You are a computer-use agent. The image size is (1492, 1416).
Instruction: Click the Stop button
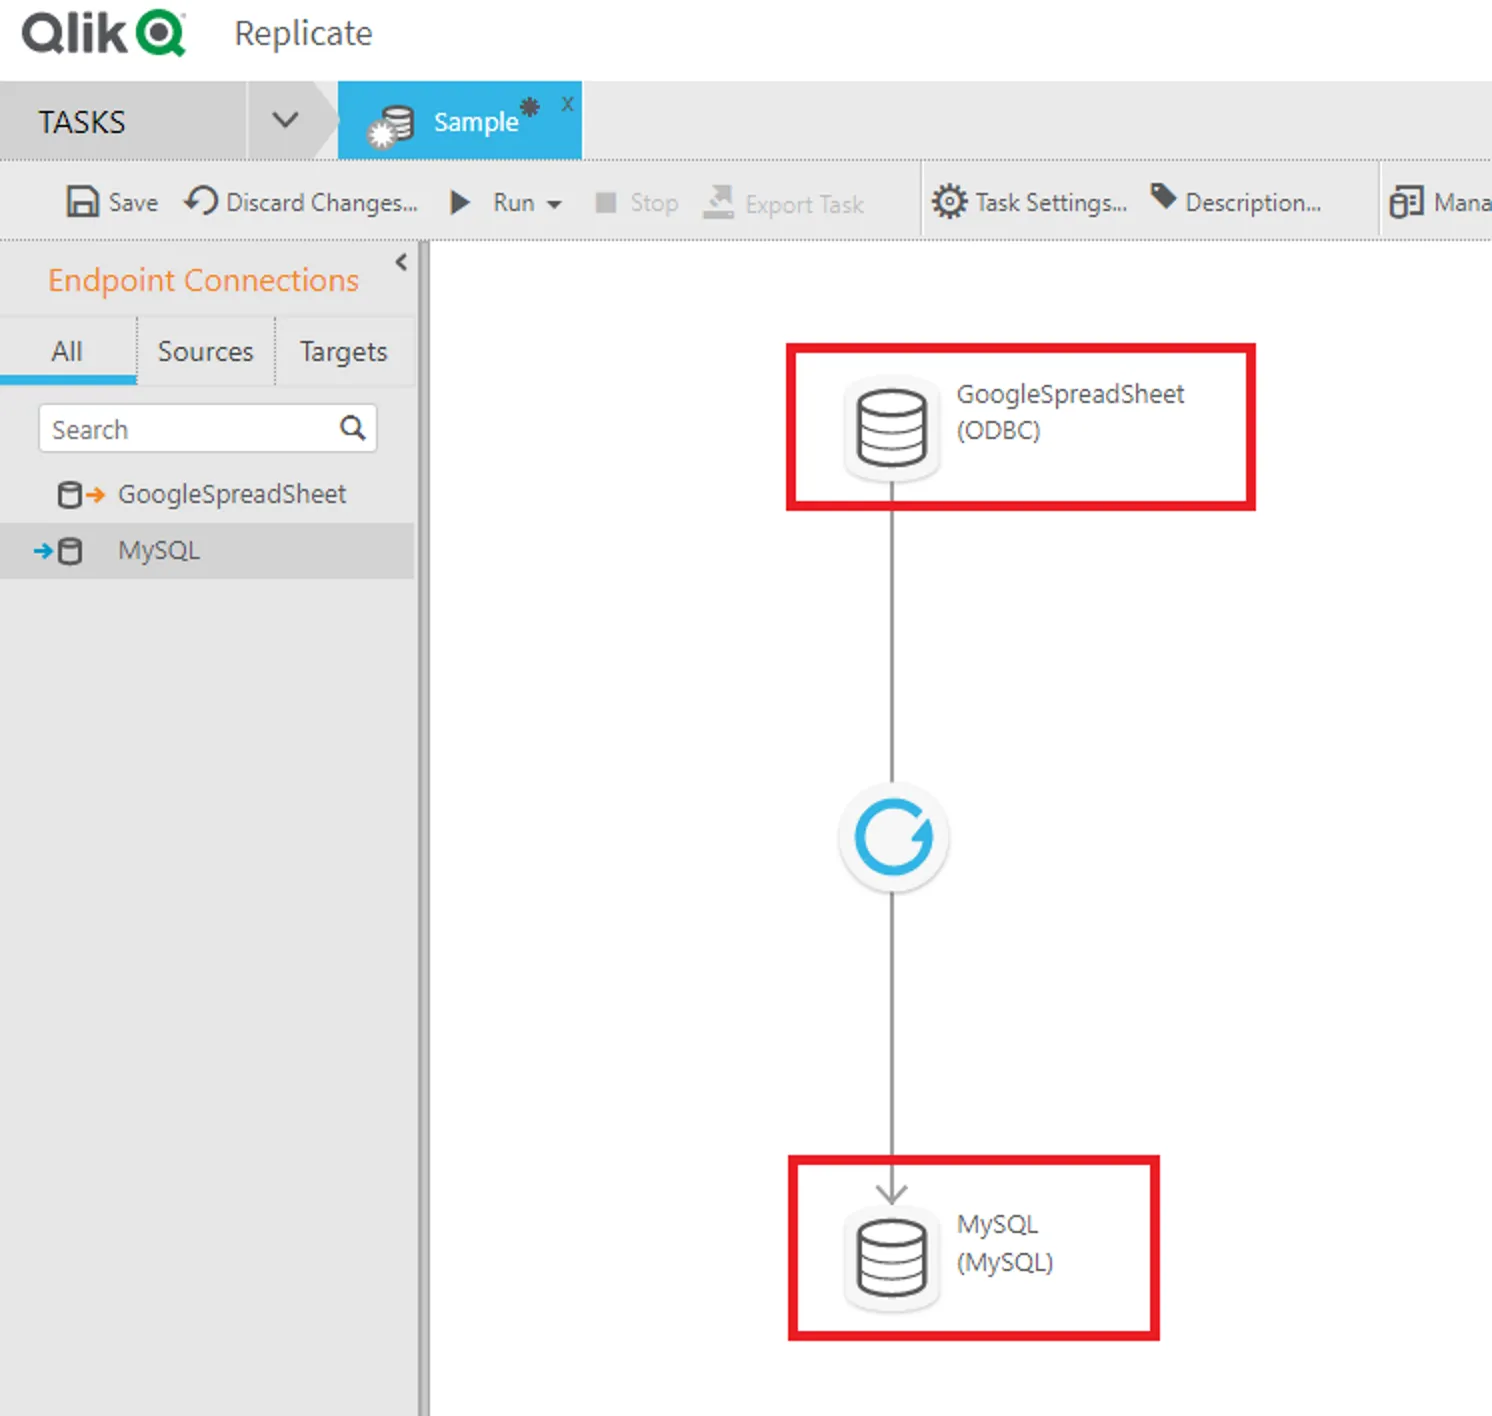(637, 203)
